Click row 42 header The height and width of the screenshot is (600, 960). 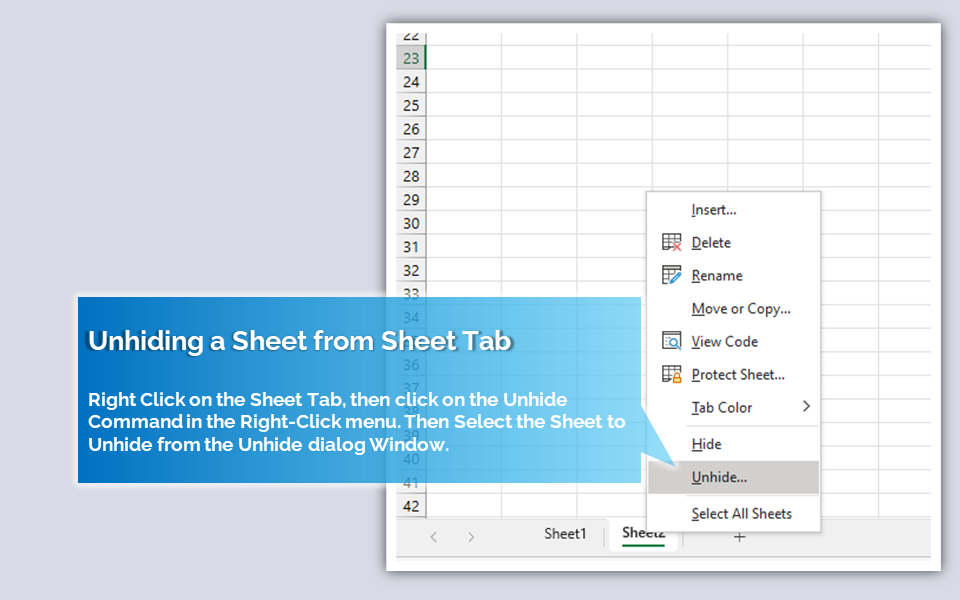pyautogui.click(x=411, y=506)
